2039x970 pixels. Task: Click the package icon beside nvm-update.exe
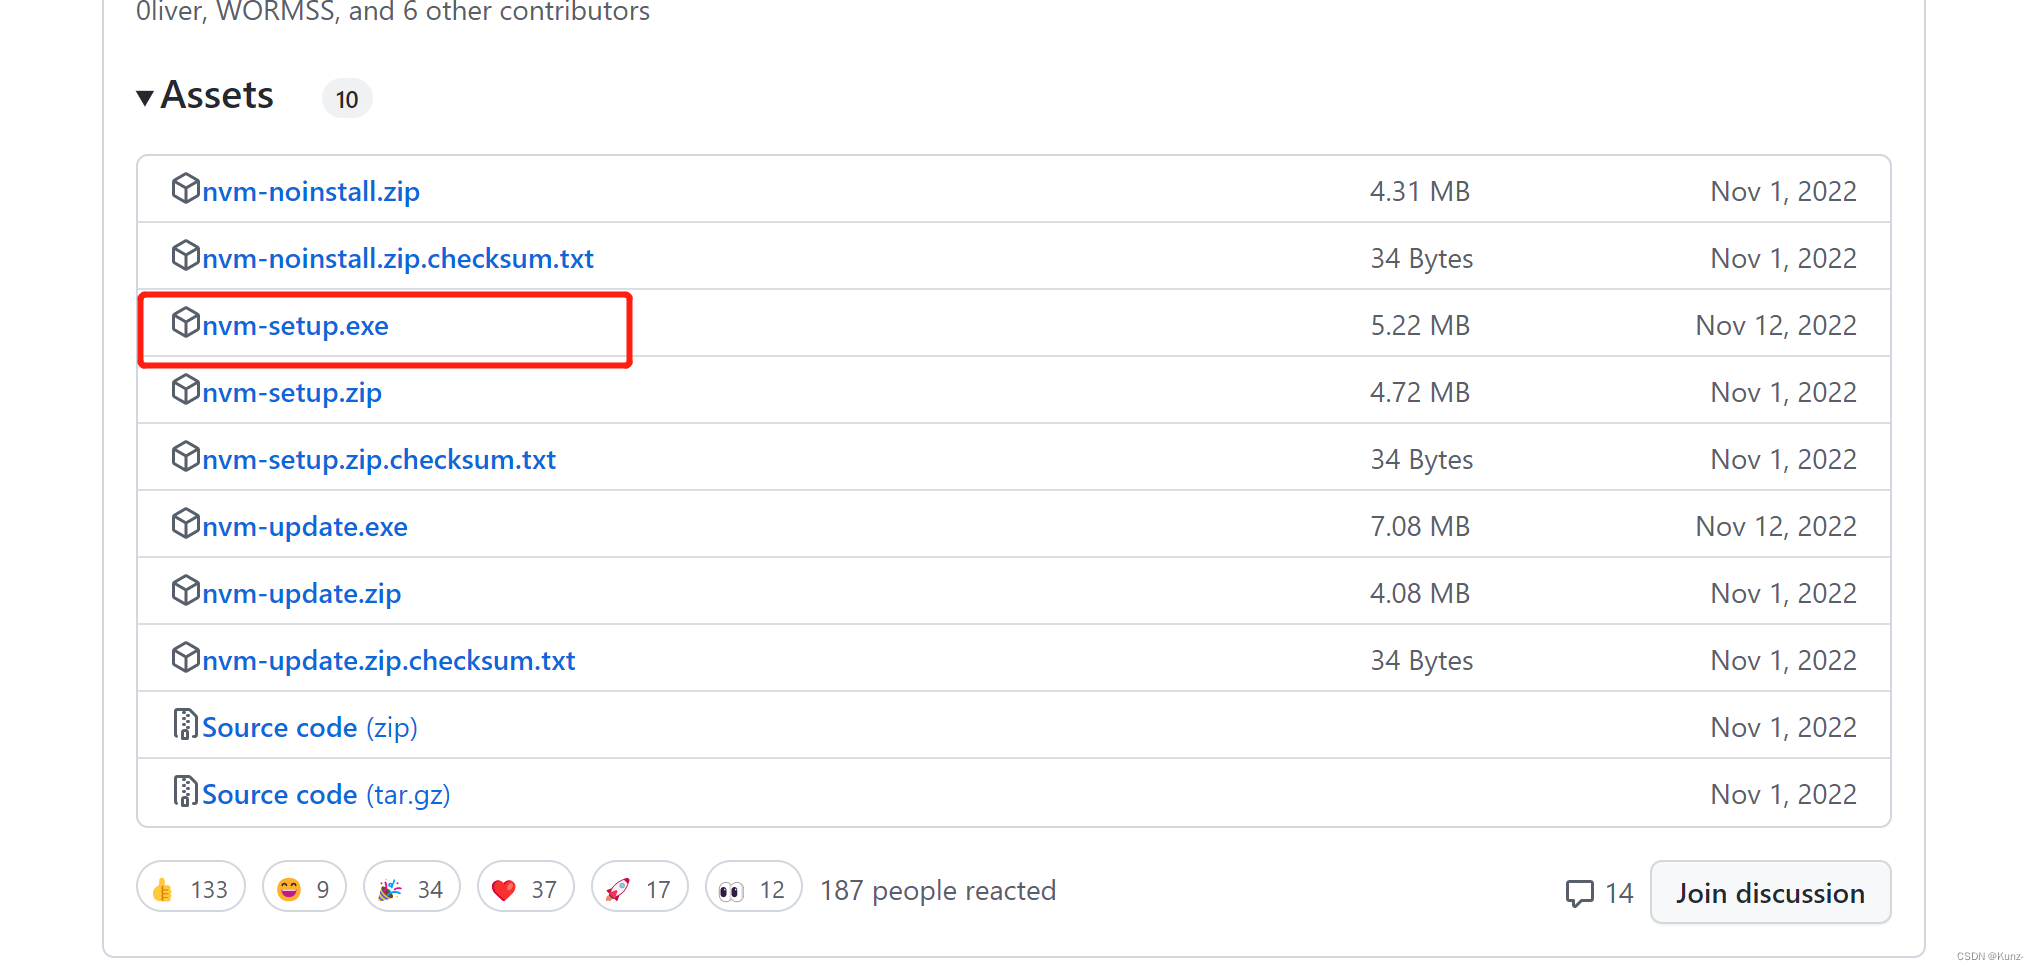click(186, 523)
